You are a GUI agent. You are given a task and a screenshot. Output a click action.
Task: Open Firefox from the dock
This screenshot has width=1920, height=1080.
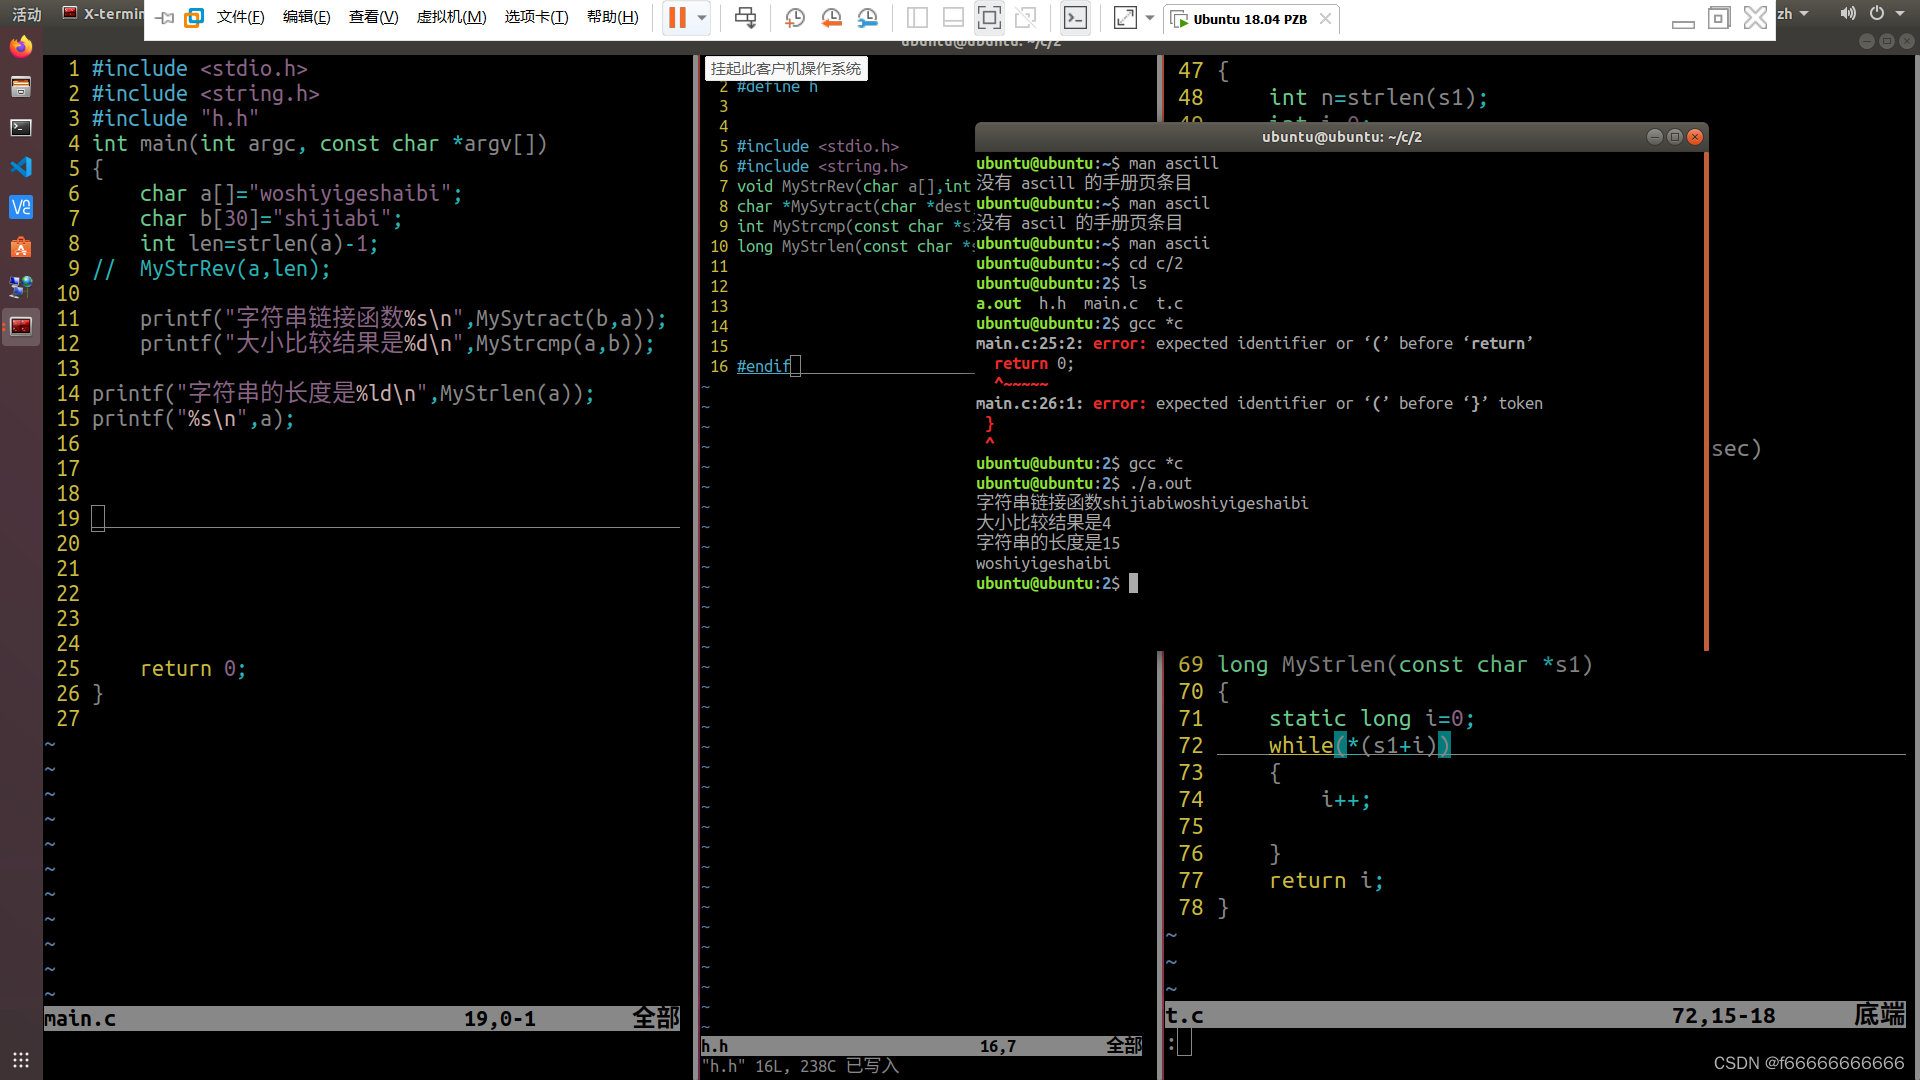tap(21, 47)
